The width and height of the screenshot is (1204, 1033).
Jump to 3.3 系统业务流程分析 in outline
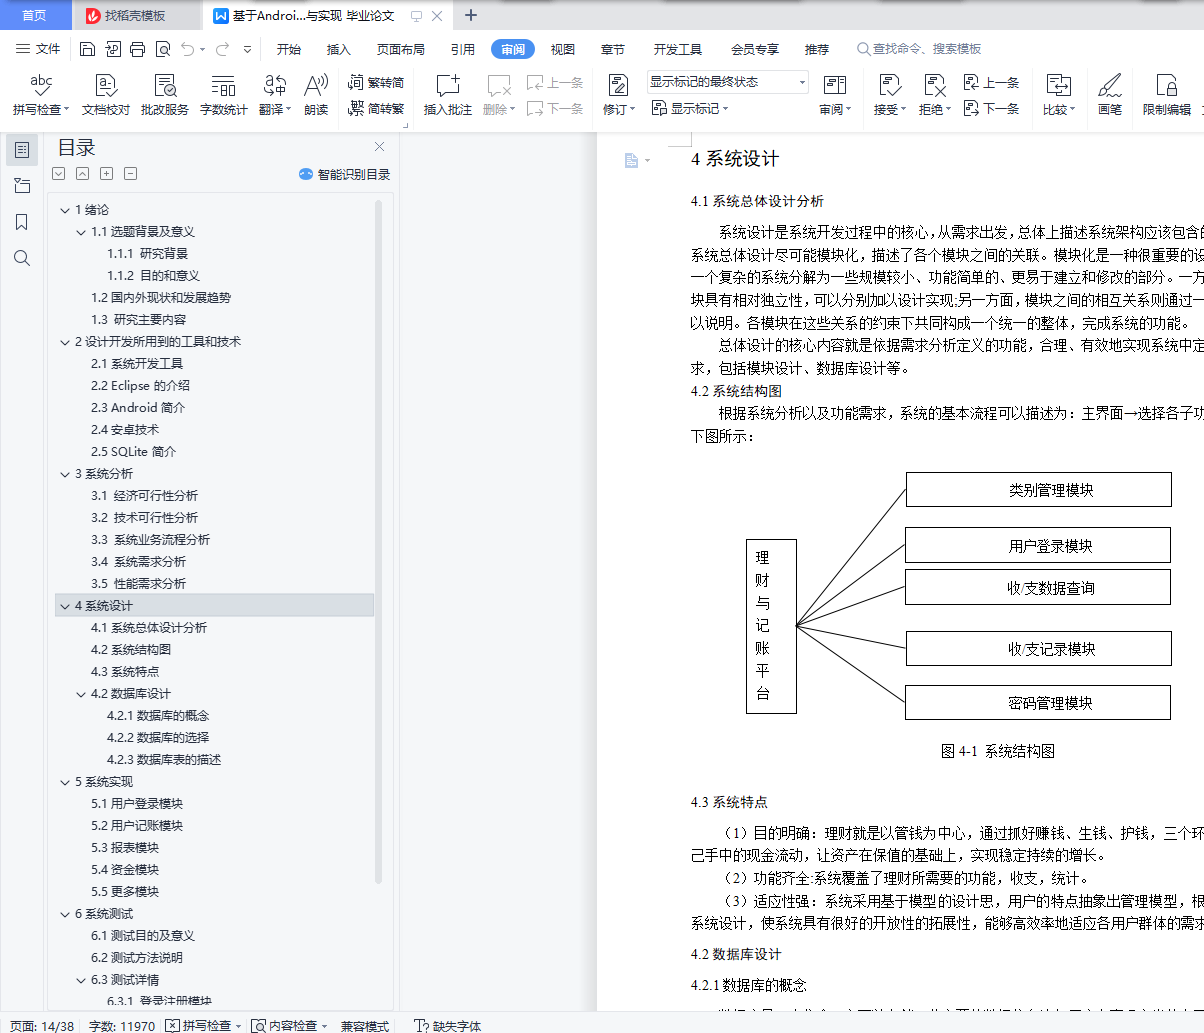click(150, 540)
